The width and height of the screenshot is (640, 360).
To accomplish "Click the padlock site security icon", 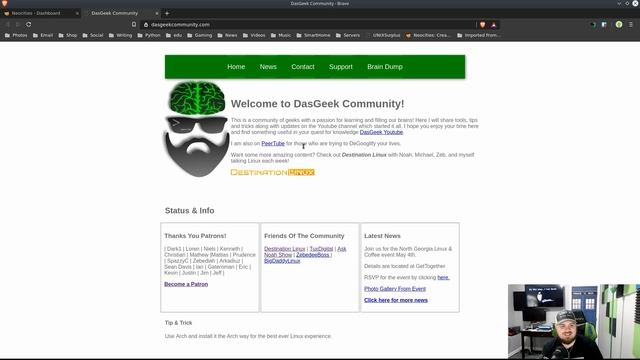I will [146, 24].
